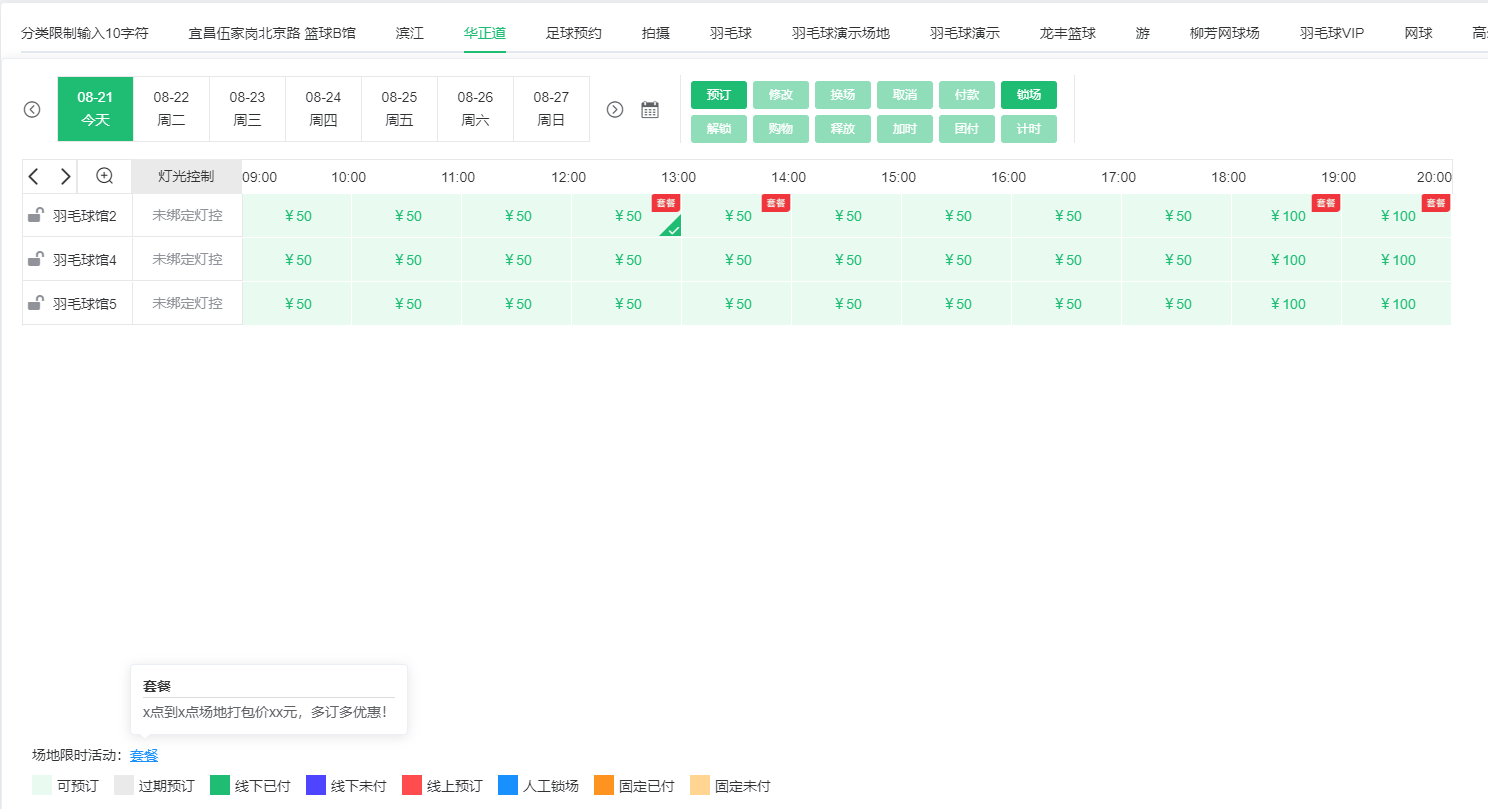This screenshot has height=809, width=1488.
Task: Advance to next week with right circle arrow
Action: (x=615, y=110)
